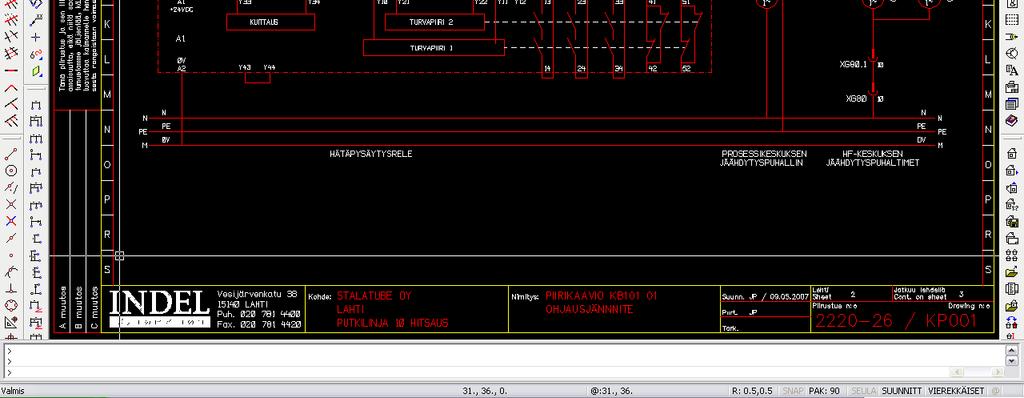Screen dimensions: 1024x398
Task: Click the house-shaped icon on right toolbar
Action: click(1012, 154)
